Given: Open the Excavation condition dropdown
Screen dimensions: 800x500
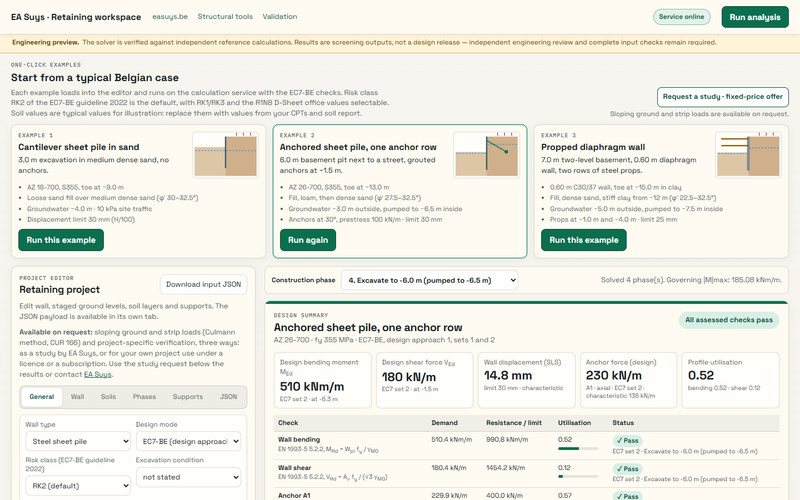Looking at the screenshot, I should coord(188,477).
